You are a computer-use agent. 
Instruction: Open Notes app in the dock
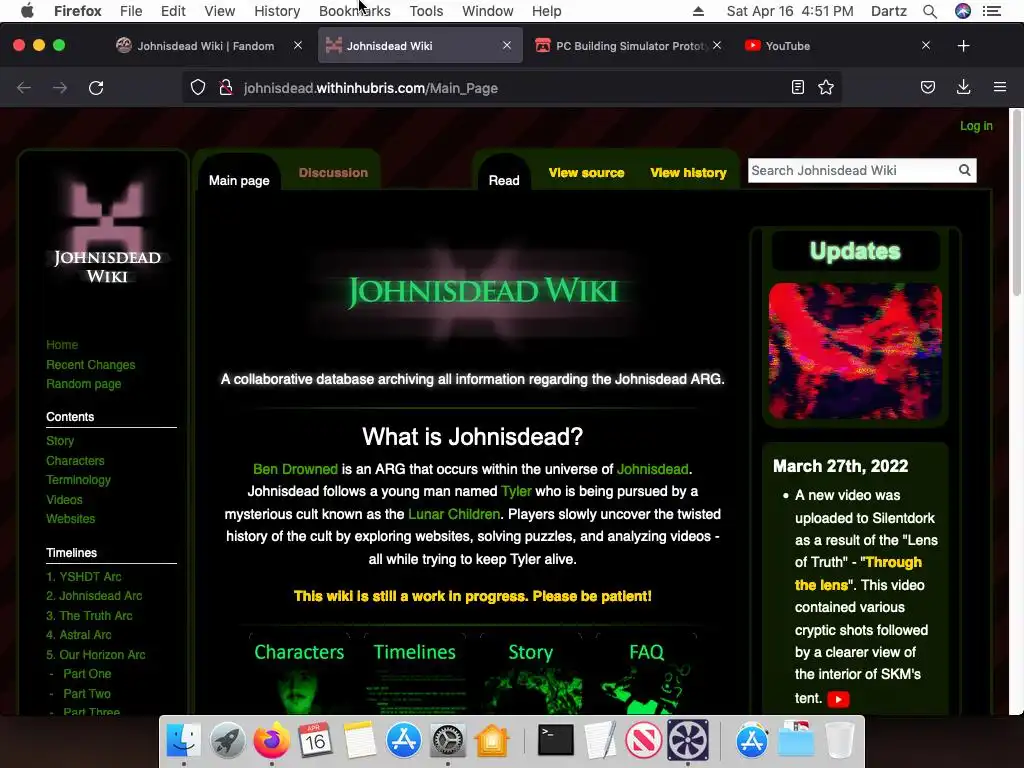click(359, 741)
